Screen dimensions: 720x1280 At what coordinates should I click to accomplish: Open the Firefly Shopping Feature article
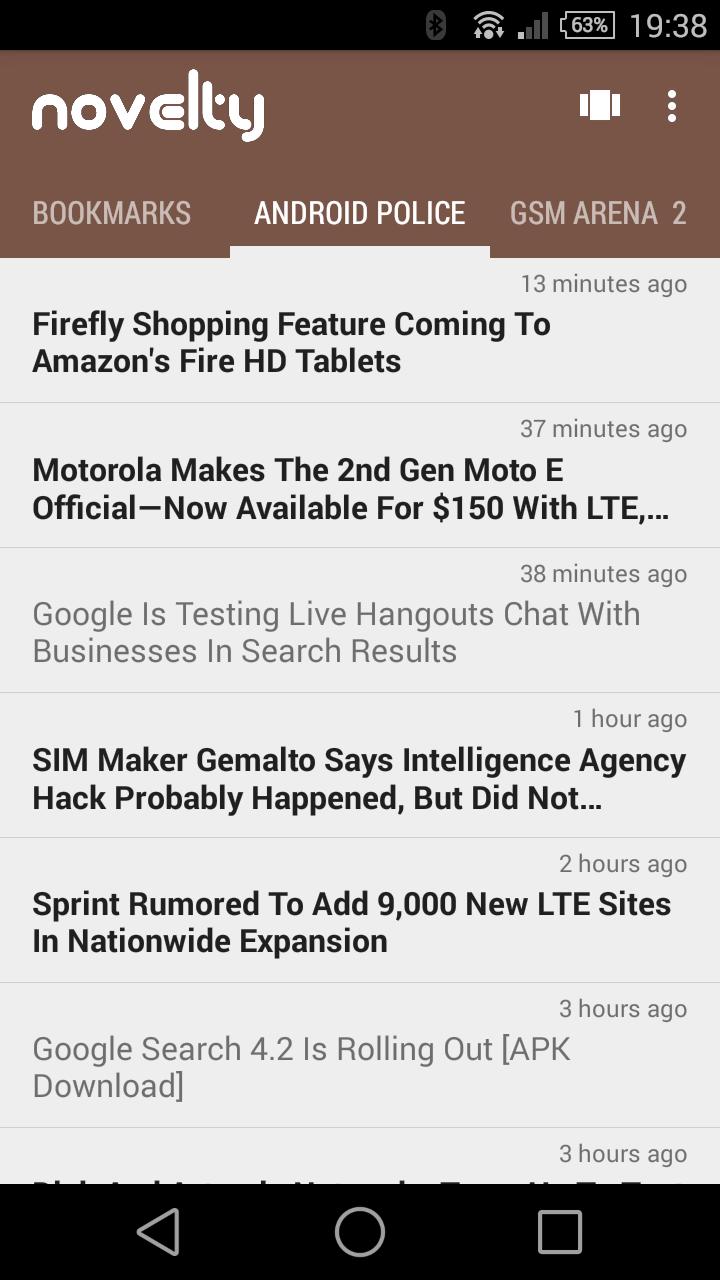(360, 342)
